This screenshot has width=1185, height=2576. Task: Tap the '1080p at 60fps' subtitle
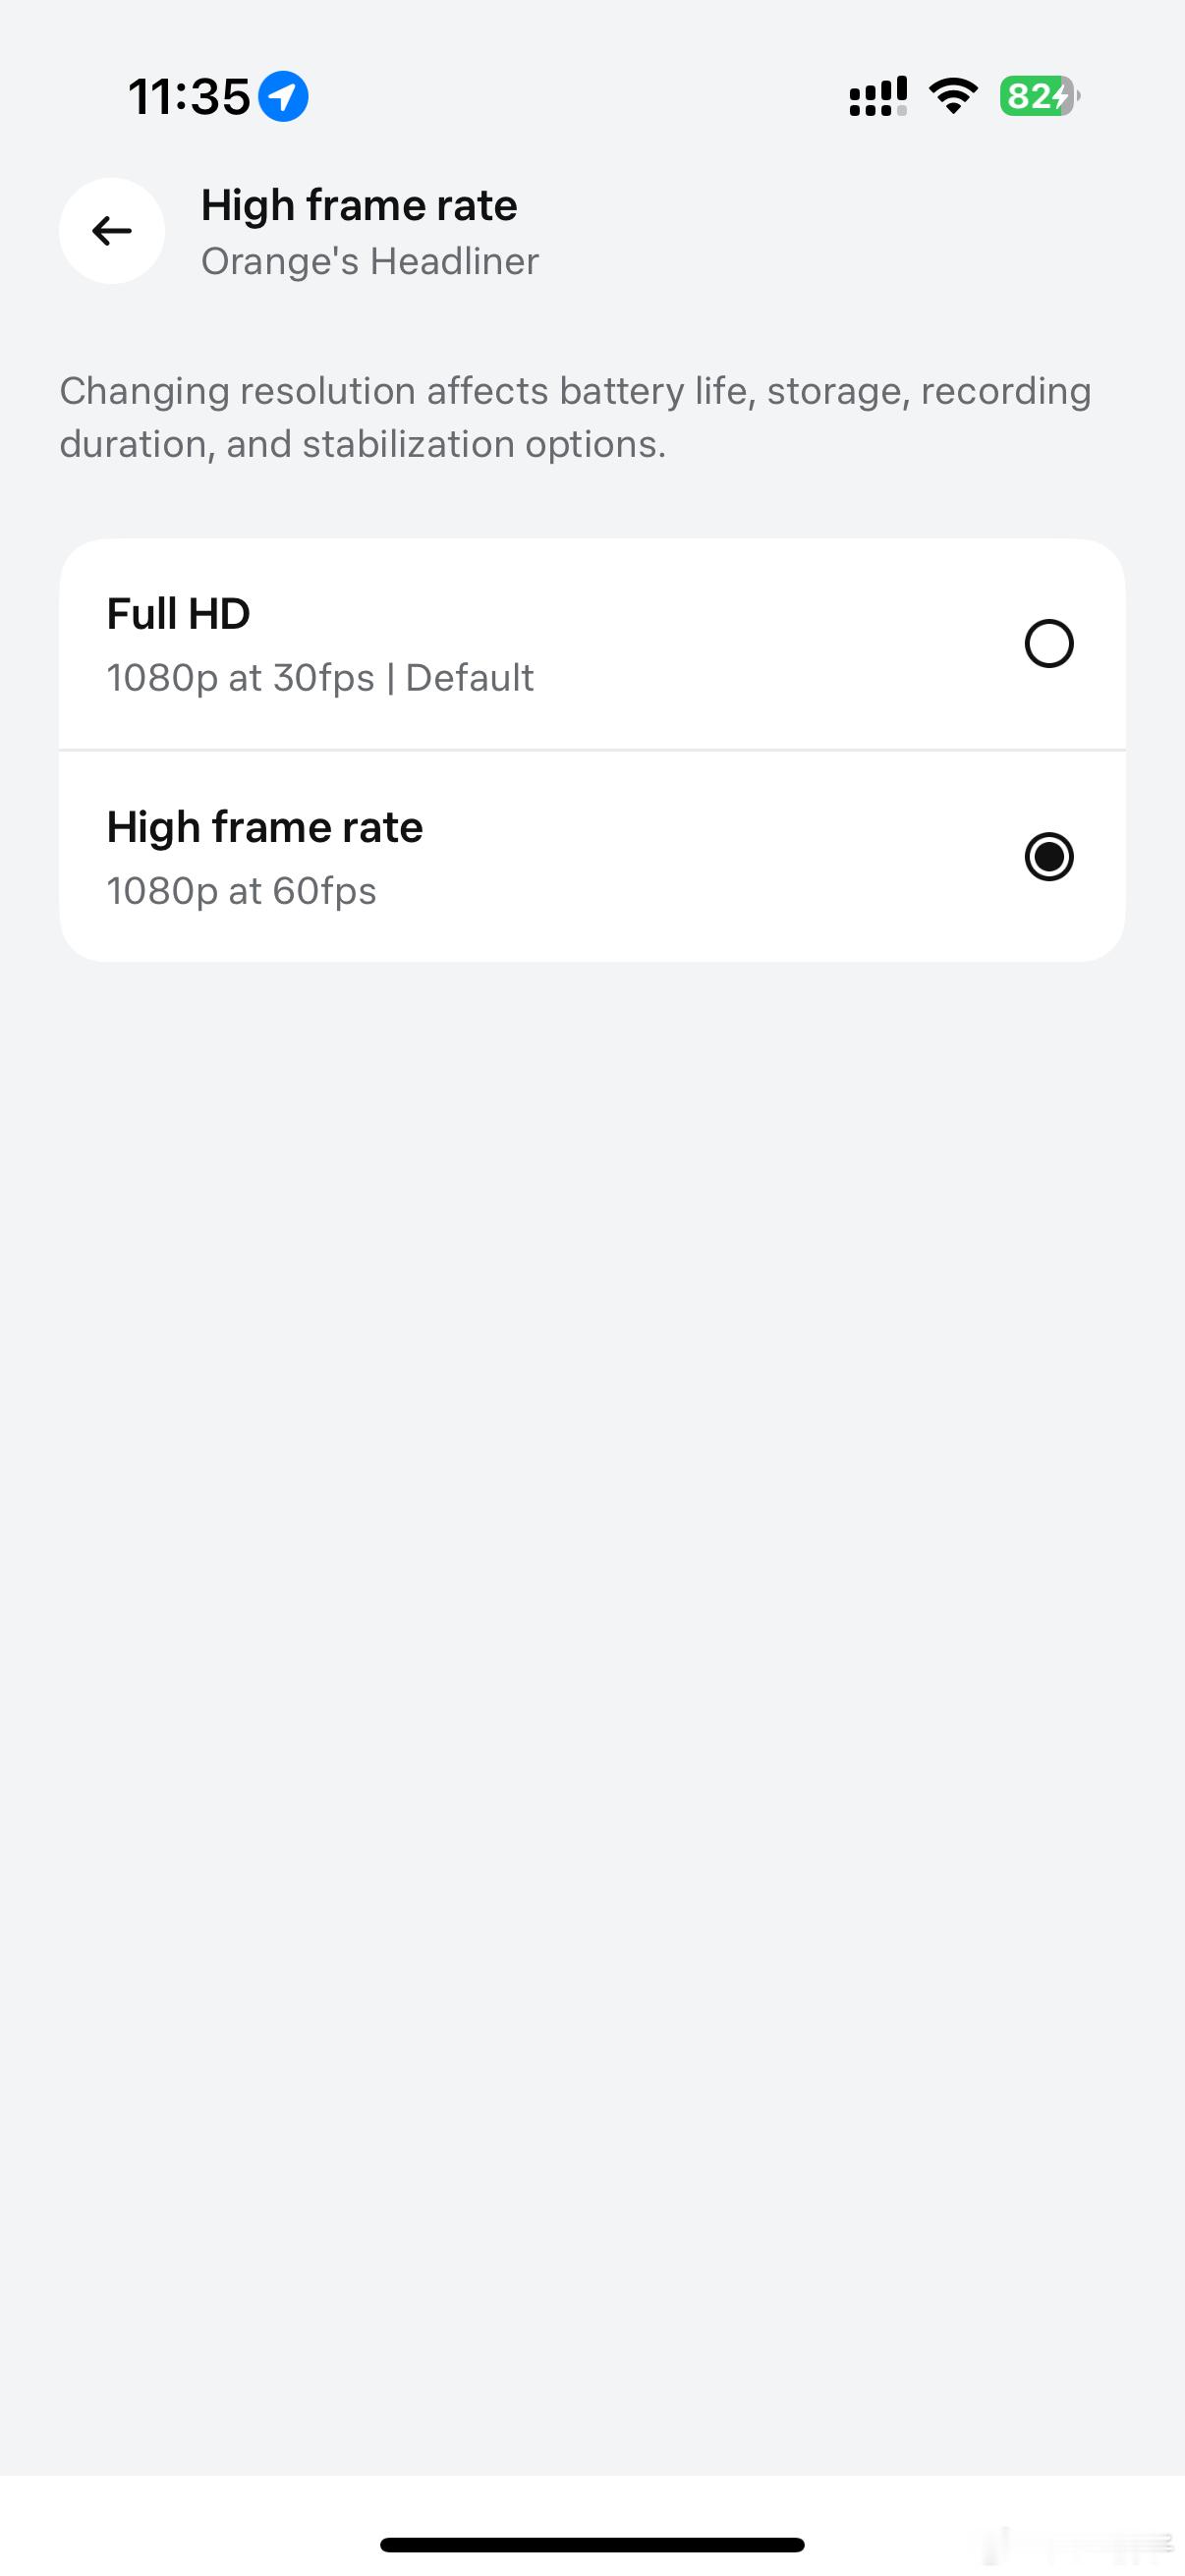point(242,891)
